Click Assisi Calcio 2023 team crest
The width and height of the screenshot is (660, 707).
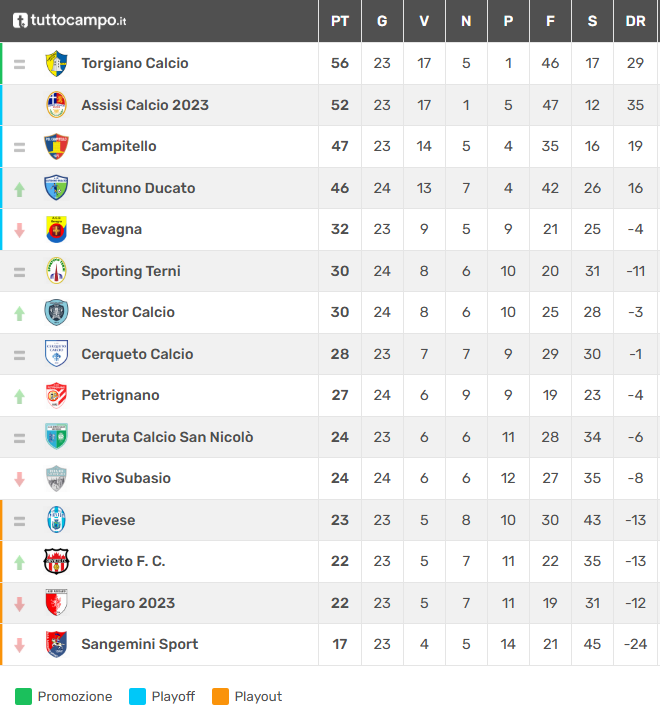[x=56, y=105]
